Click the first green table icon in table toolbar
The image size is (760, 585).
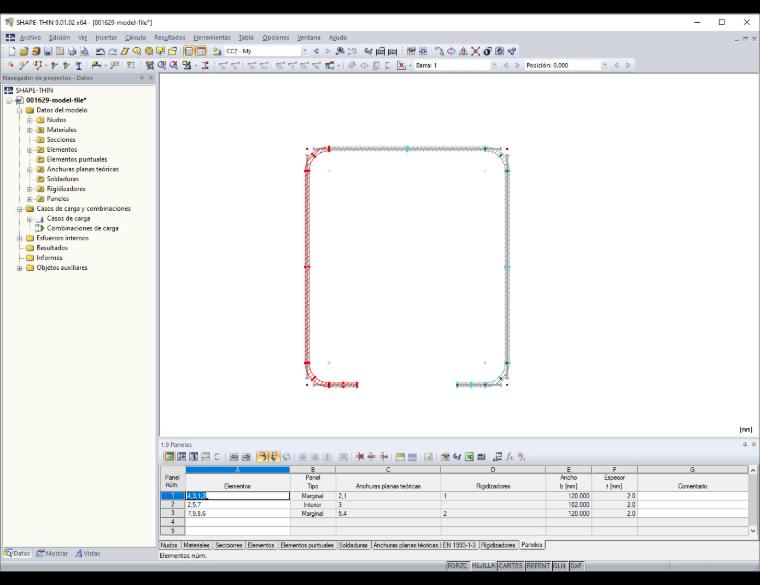pyautogui.click(x=169, y=457)
